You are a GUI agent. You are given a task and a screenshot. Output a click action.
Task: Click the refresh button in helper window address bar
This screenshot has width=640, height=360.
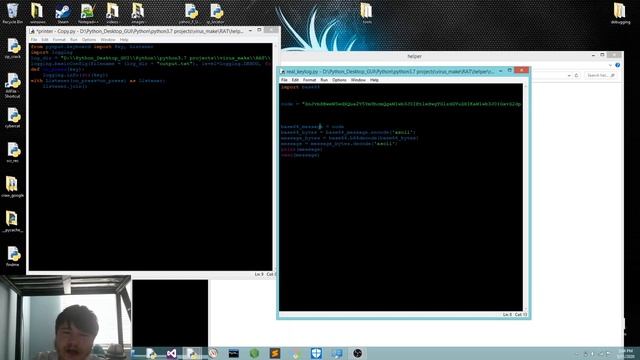(x=576, y=75)
